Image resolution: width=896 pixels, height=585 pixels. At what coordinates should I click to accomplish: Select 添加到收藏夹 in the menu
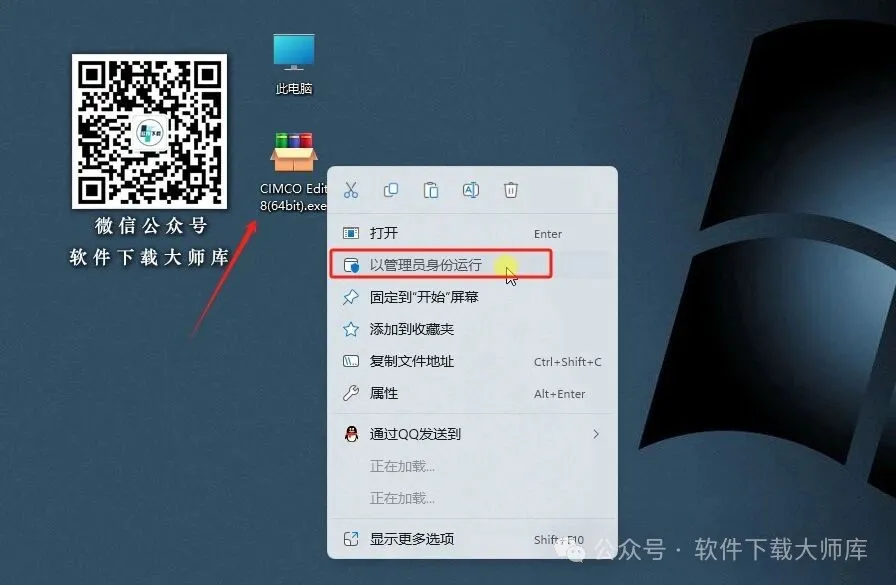click(473, 329)
